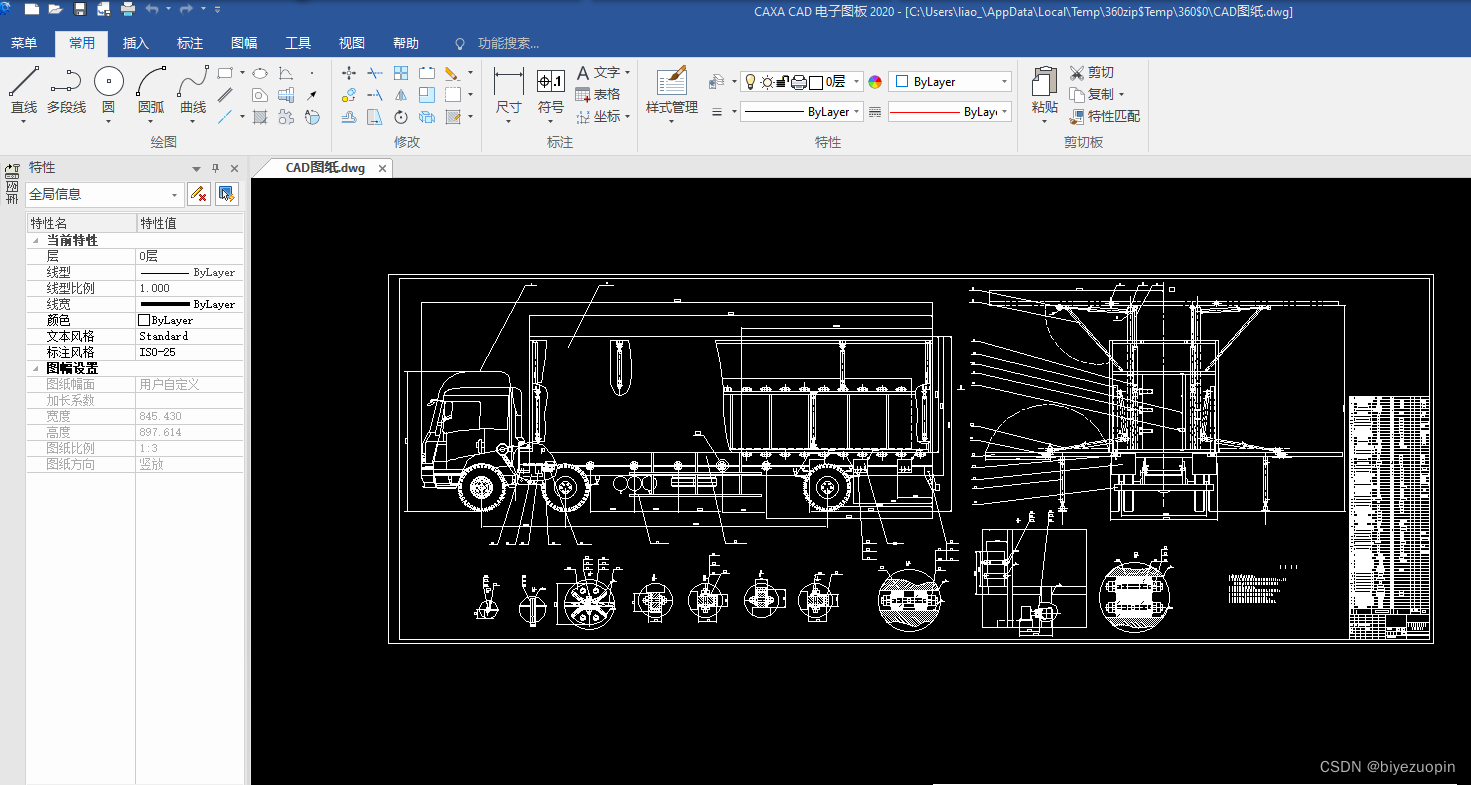
Task: Click the 功能搜索 search field
Action: pyautogui.click(x=508, y=43)
